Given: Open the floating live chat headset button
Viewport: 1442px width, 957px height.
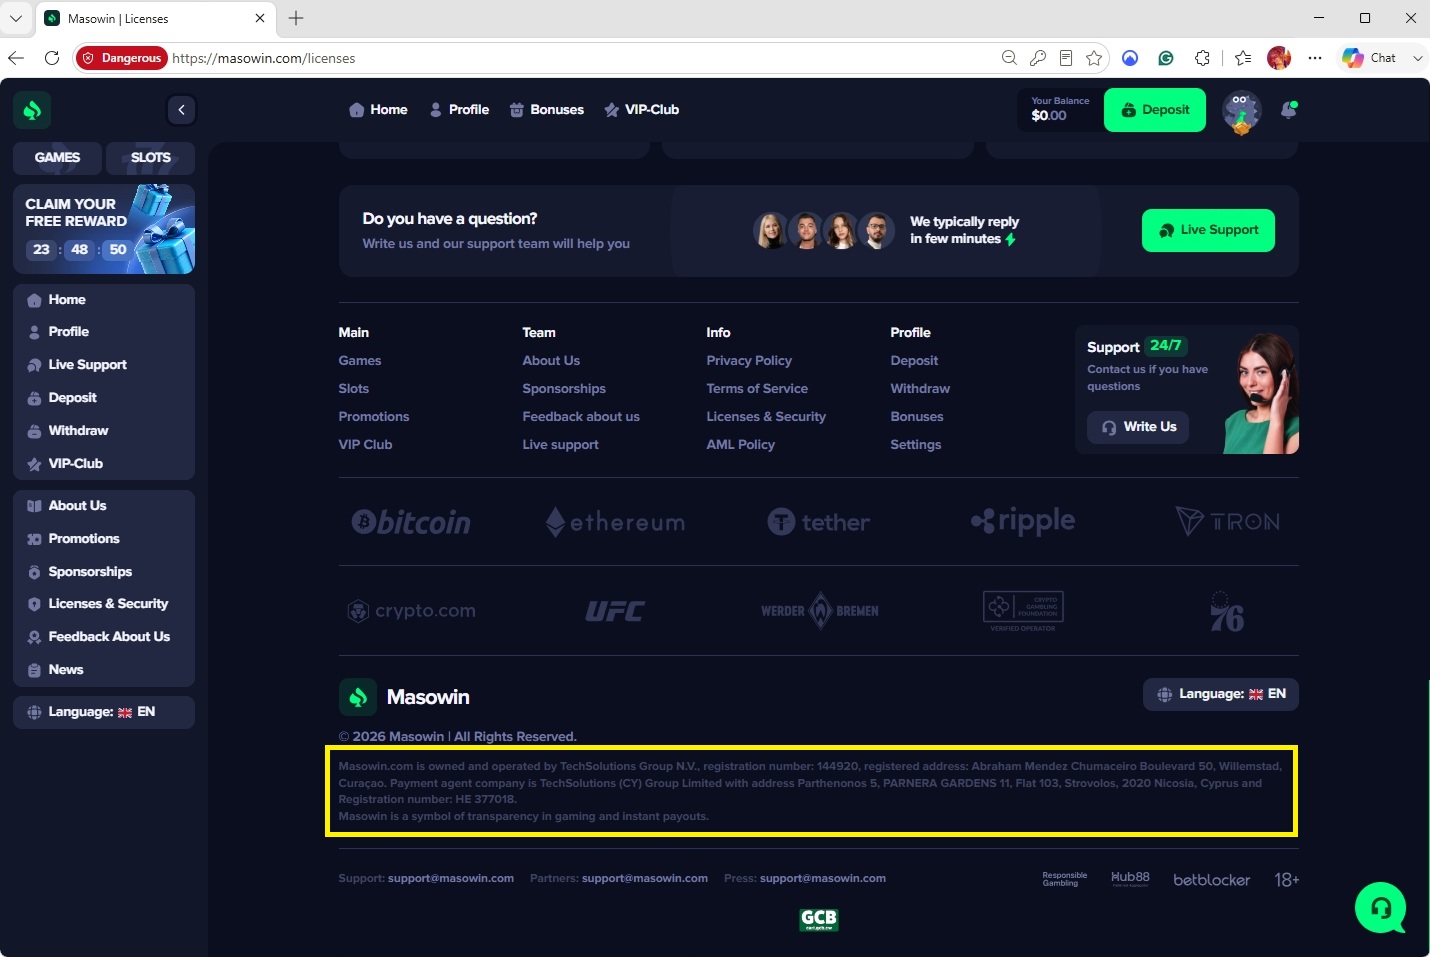Looking at the screenshot, I should [1380, 907].
